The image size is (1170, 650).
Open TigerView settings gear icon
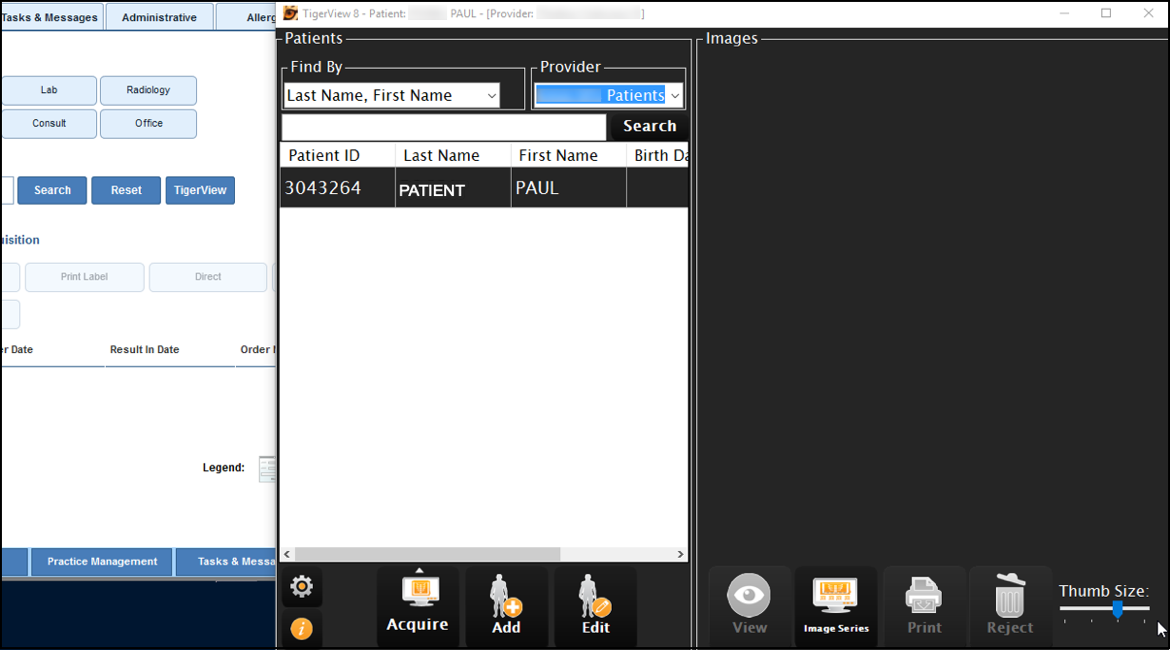(301, 587)
